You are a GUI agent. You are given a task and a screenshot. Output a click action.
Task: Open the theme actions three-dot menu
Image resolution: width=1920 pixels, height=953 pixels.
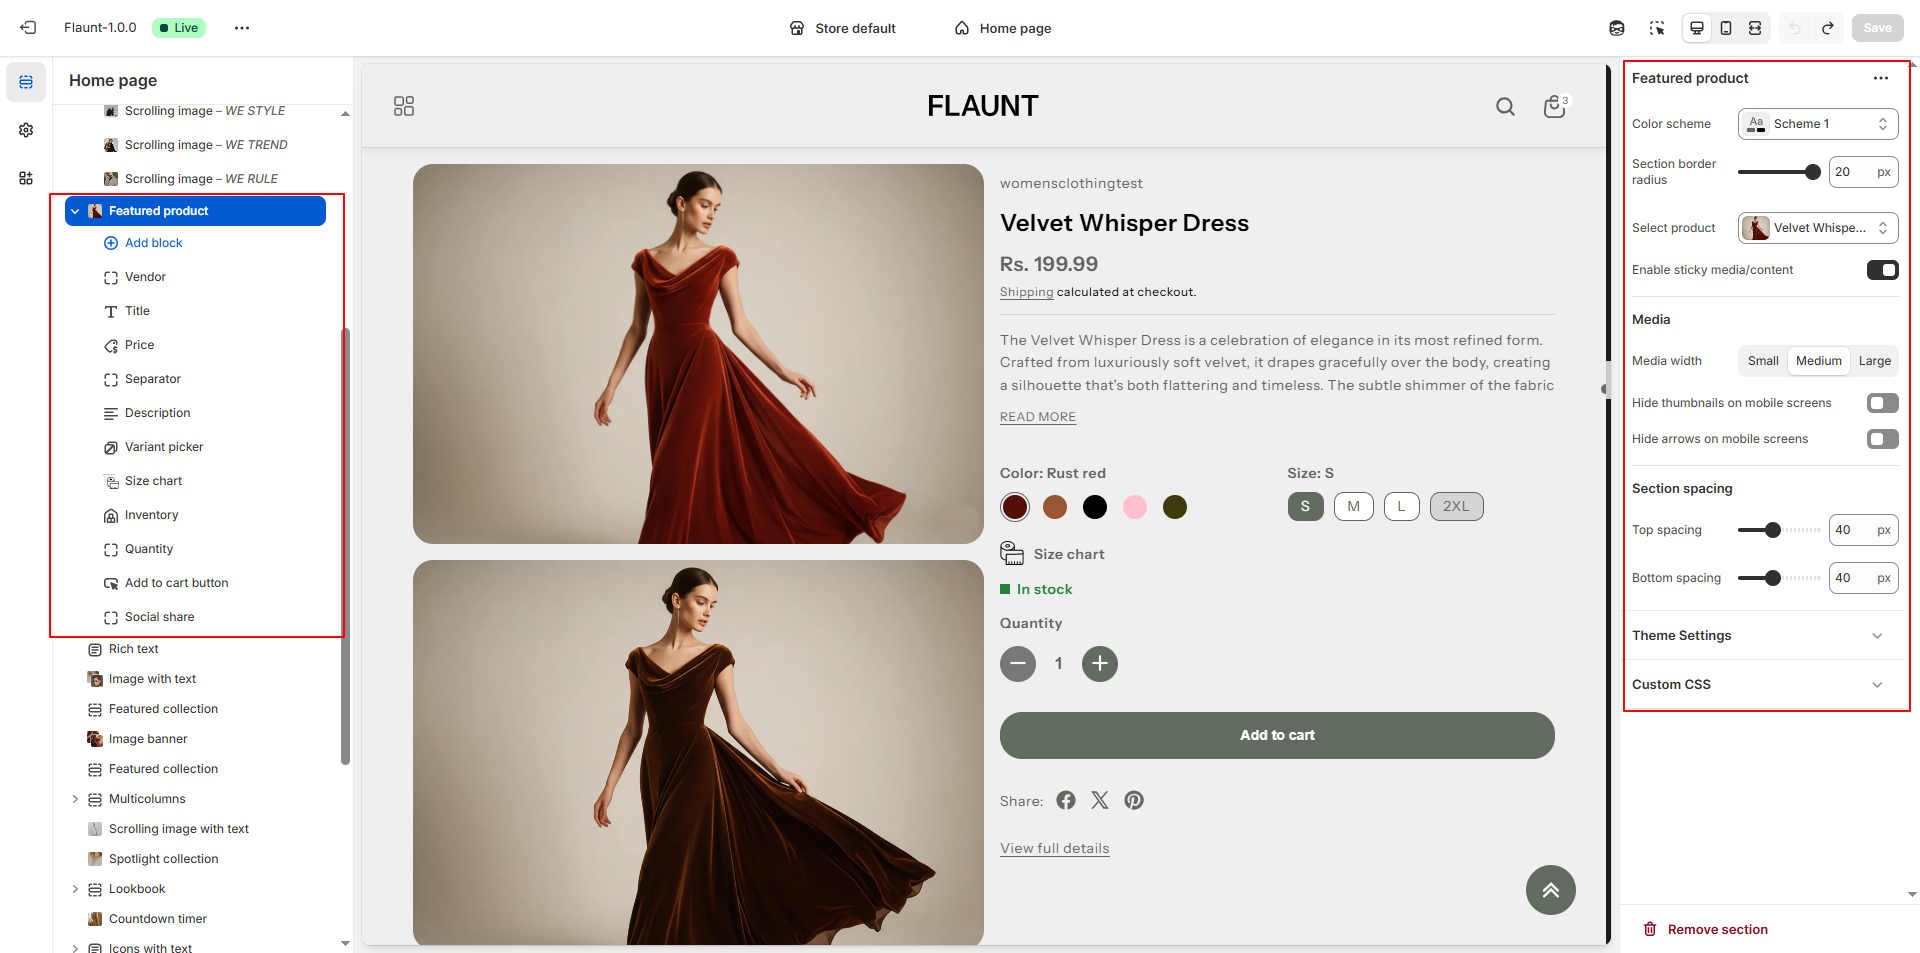[x=242, y=28]
